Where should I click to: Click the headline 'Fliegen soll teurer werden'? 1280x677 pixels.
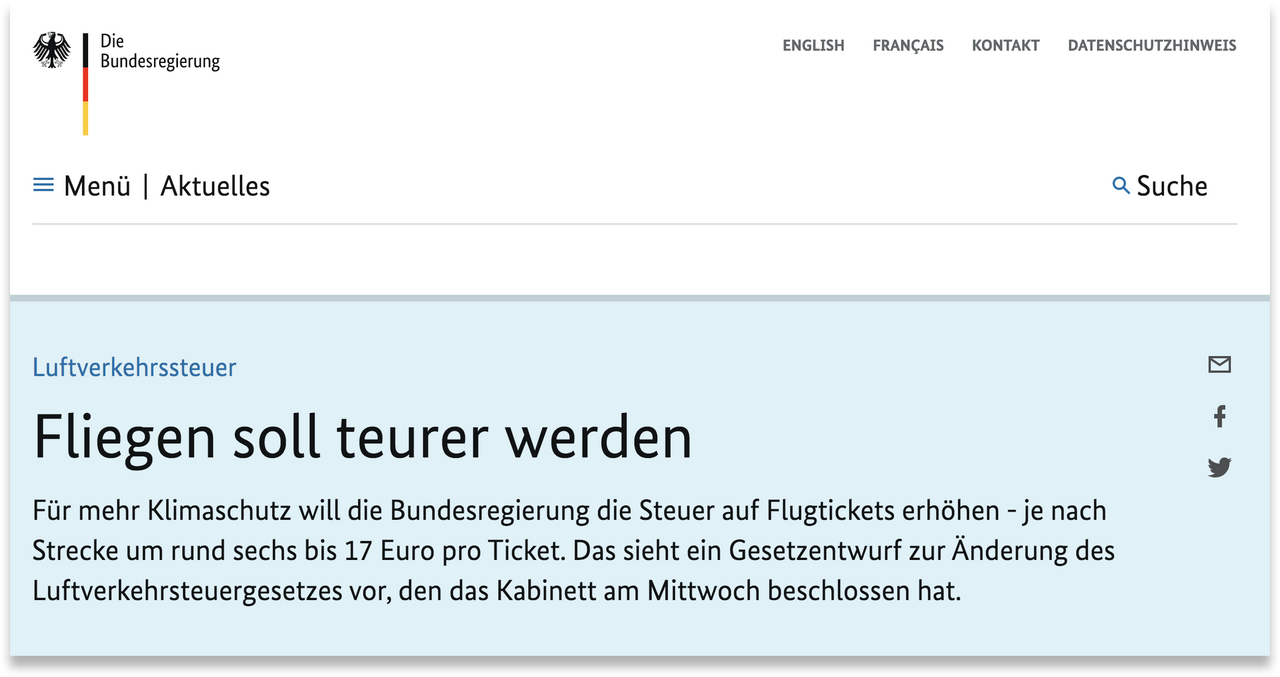(x=362, y=437)
